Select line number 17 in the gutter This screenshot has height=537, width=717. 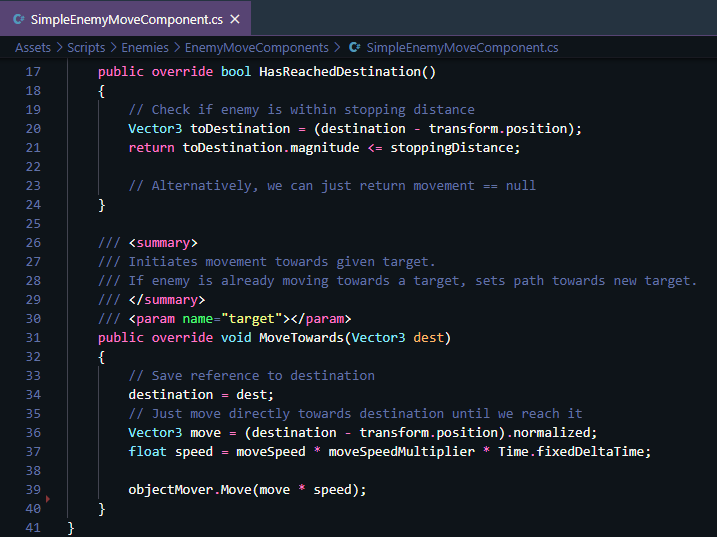[32, 72]
